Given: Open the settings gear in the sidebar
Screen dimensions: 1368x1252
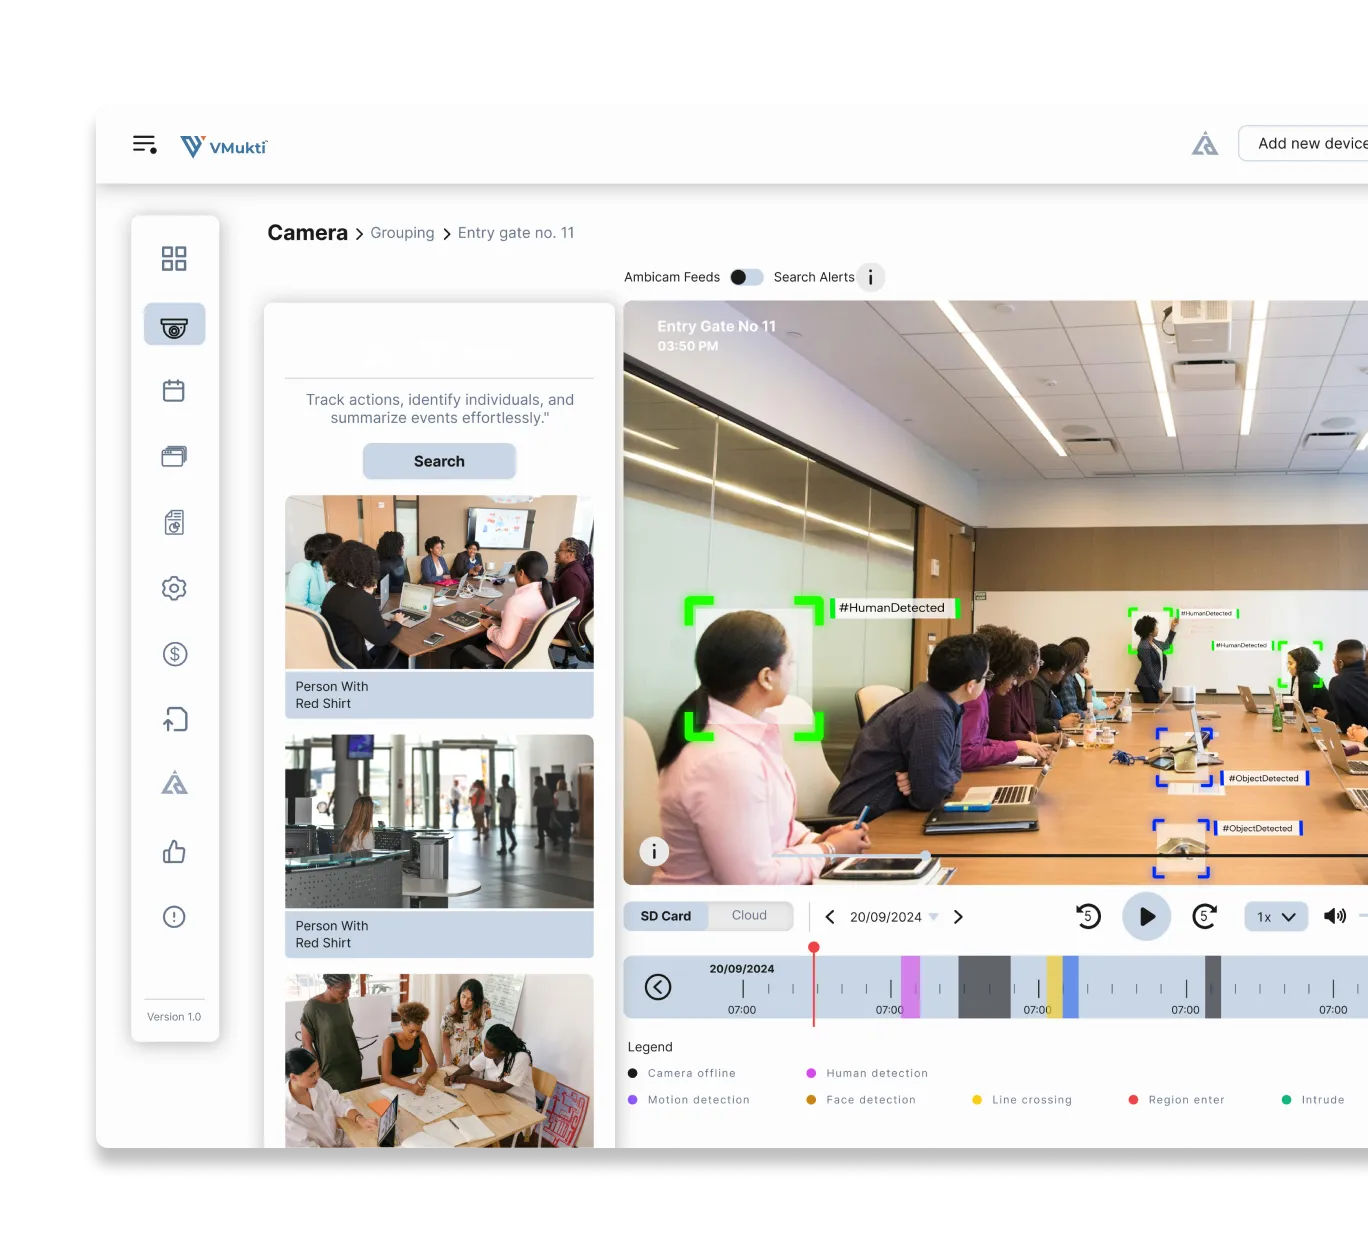Looking at the screenshot, I should click(173, 588).
